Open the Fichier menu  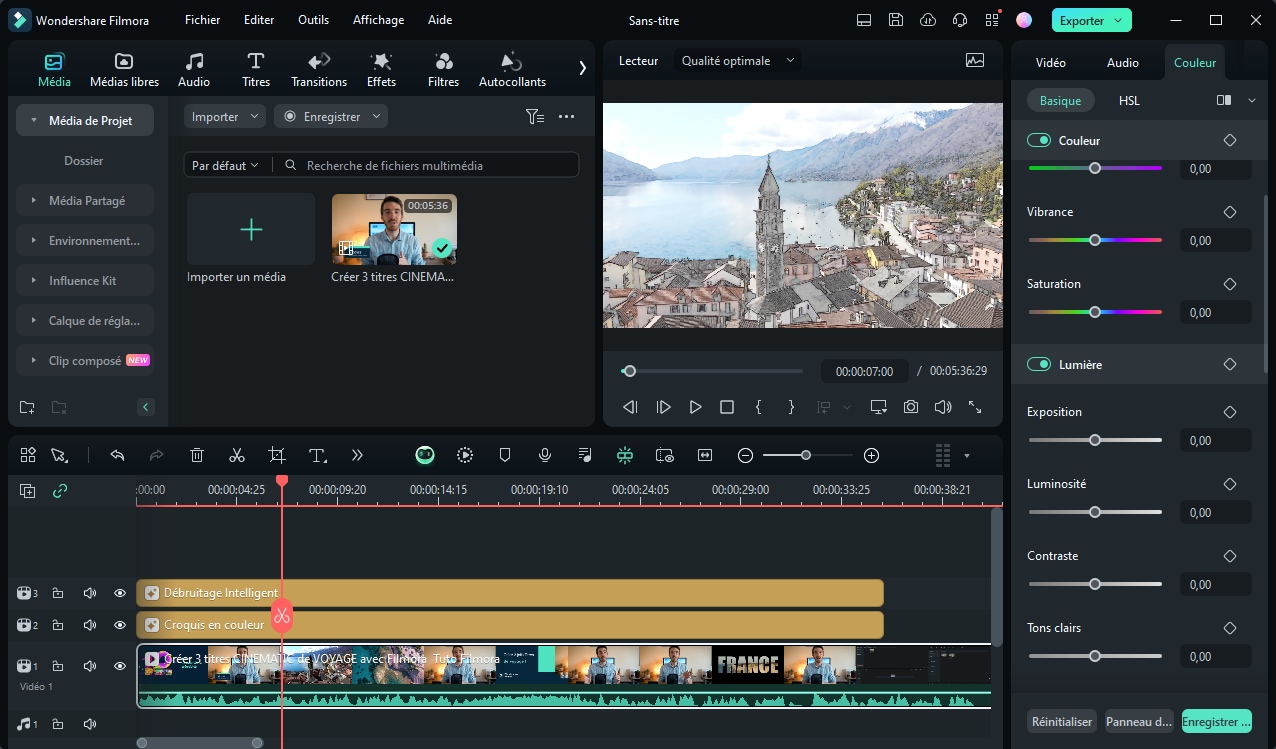pos(203,20)
